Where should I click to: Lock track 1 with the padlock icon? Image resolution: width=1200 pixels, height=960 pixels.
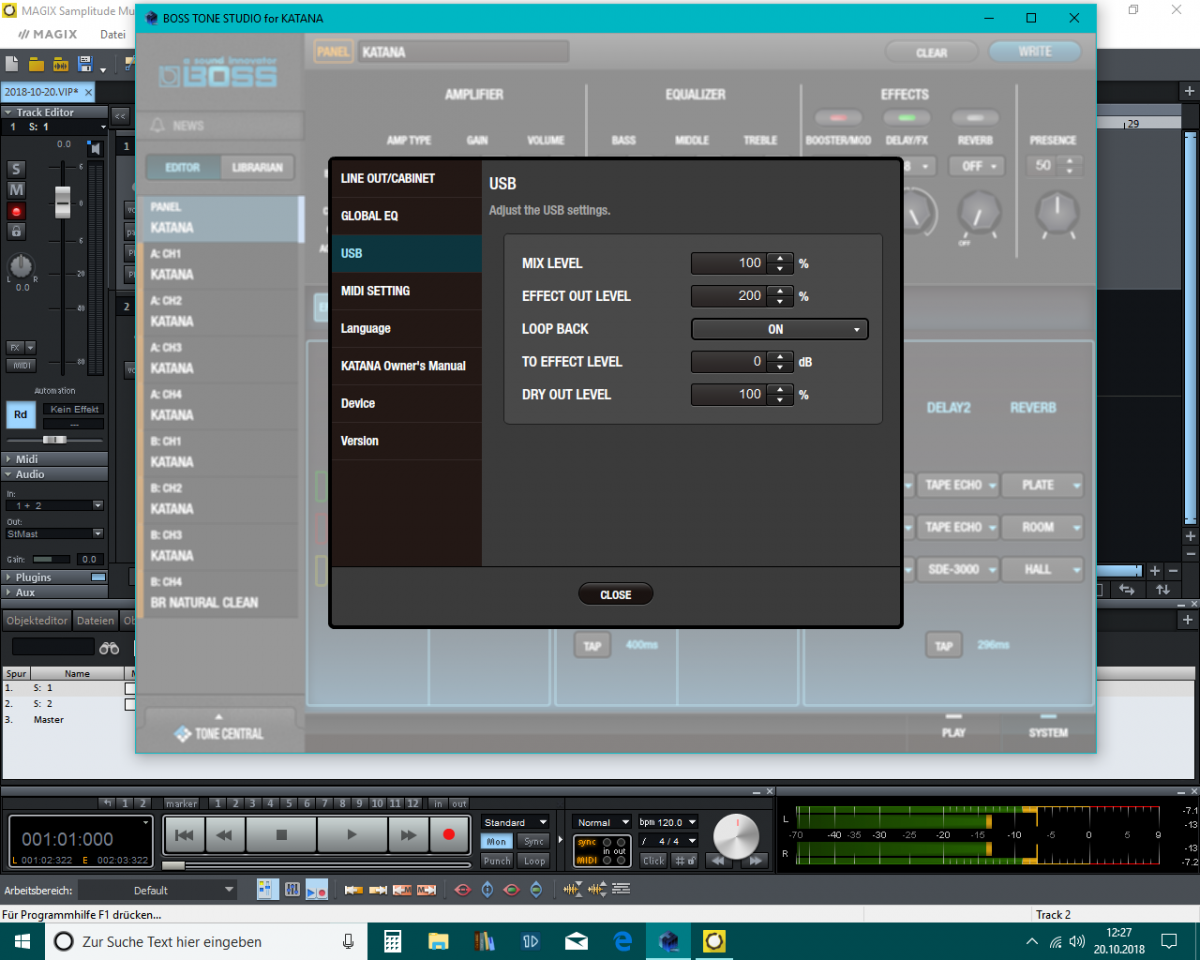16,231
